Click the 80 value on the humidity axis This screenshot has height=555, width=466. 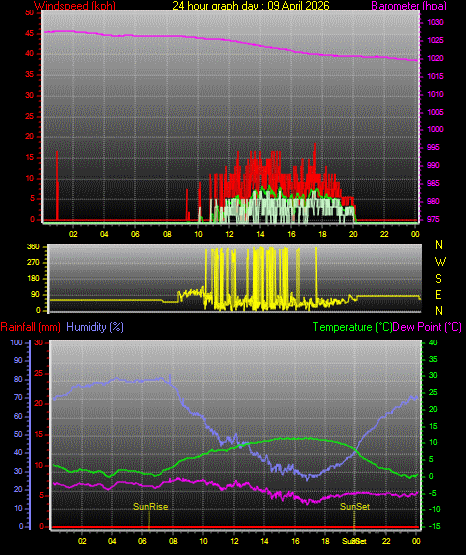click(18, 379)
